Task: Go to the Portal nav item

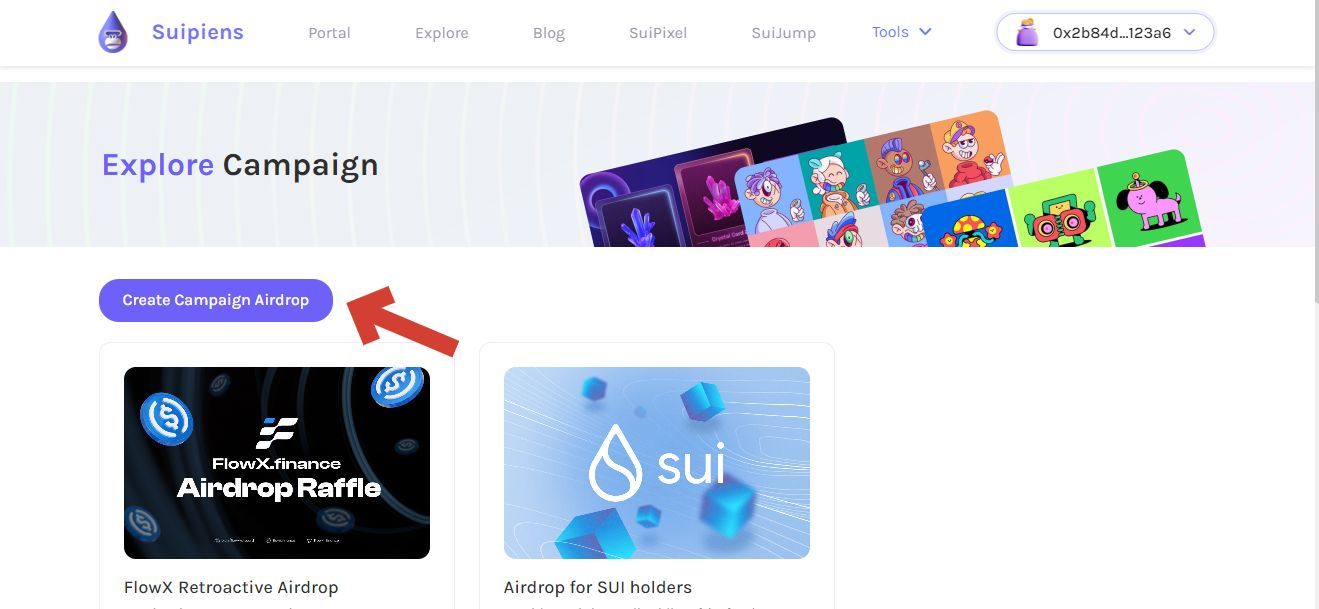Action: tap(329, 33)
